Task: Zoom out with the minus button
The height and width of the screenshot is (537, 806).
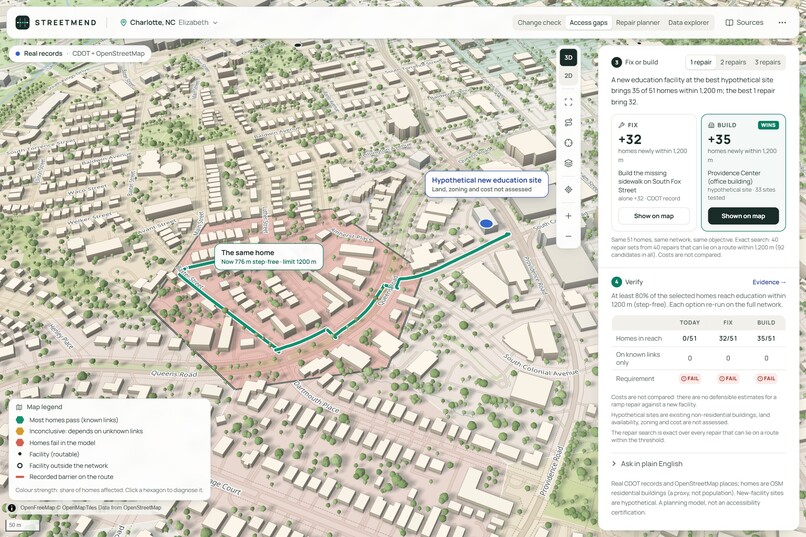Action: pyautogui.click(x=568, y=236)
